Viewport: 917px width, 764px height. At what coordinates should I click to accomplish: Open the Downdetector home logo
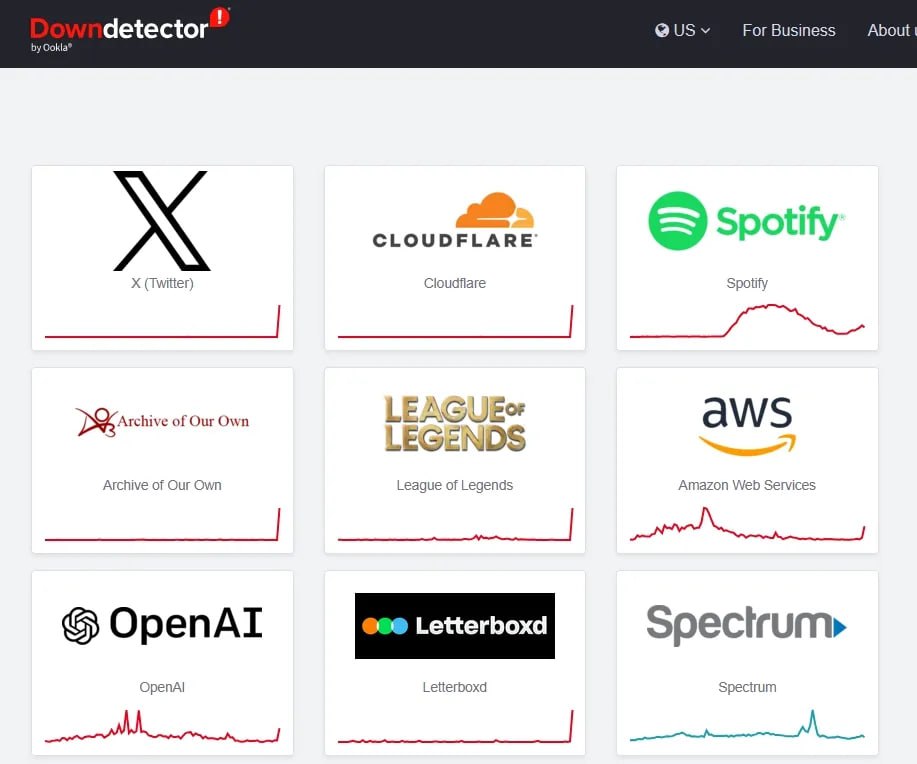tap(130, 30)
